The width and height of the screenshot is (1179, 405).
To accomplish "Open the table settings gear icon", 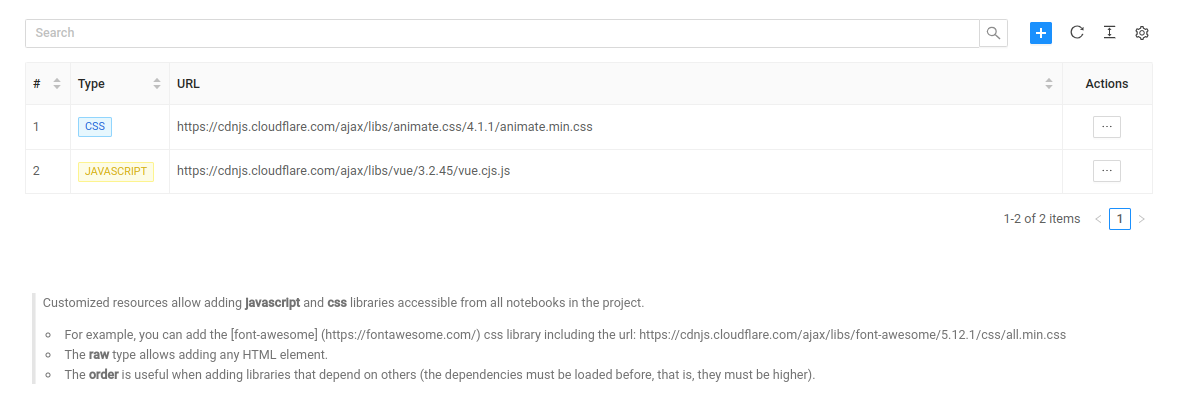I will coord(1142,32).
